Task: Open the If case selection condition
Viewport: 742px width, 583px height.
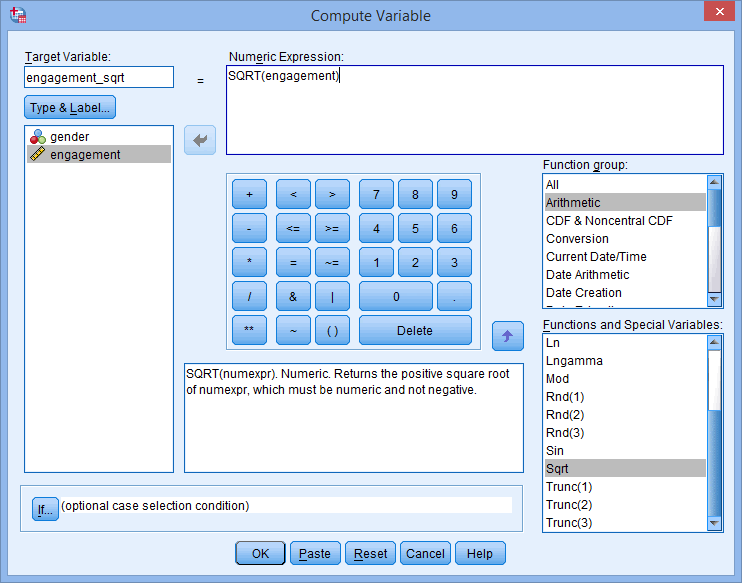Action: pos(44,509)
